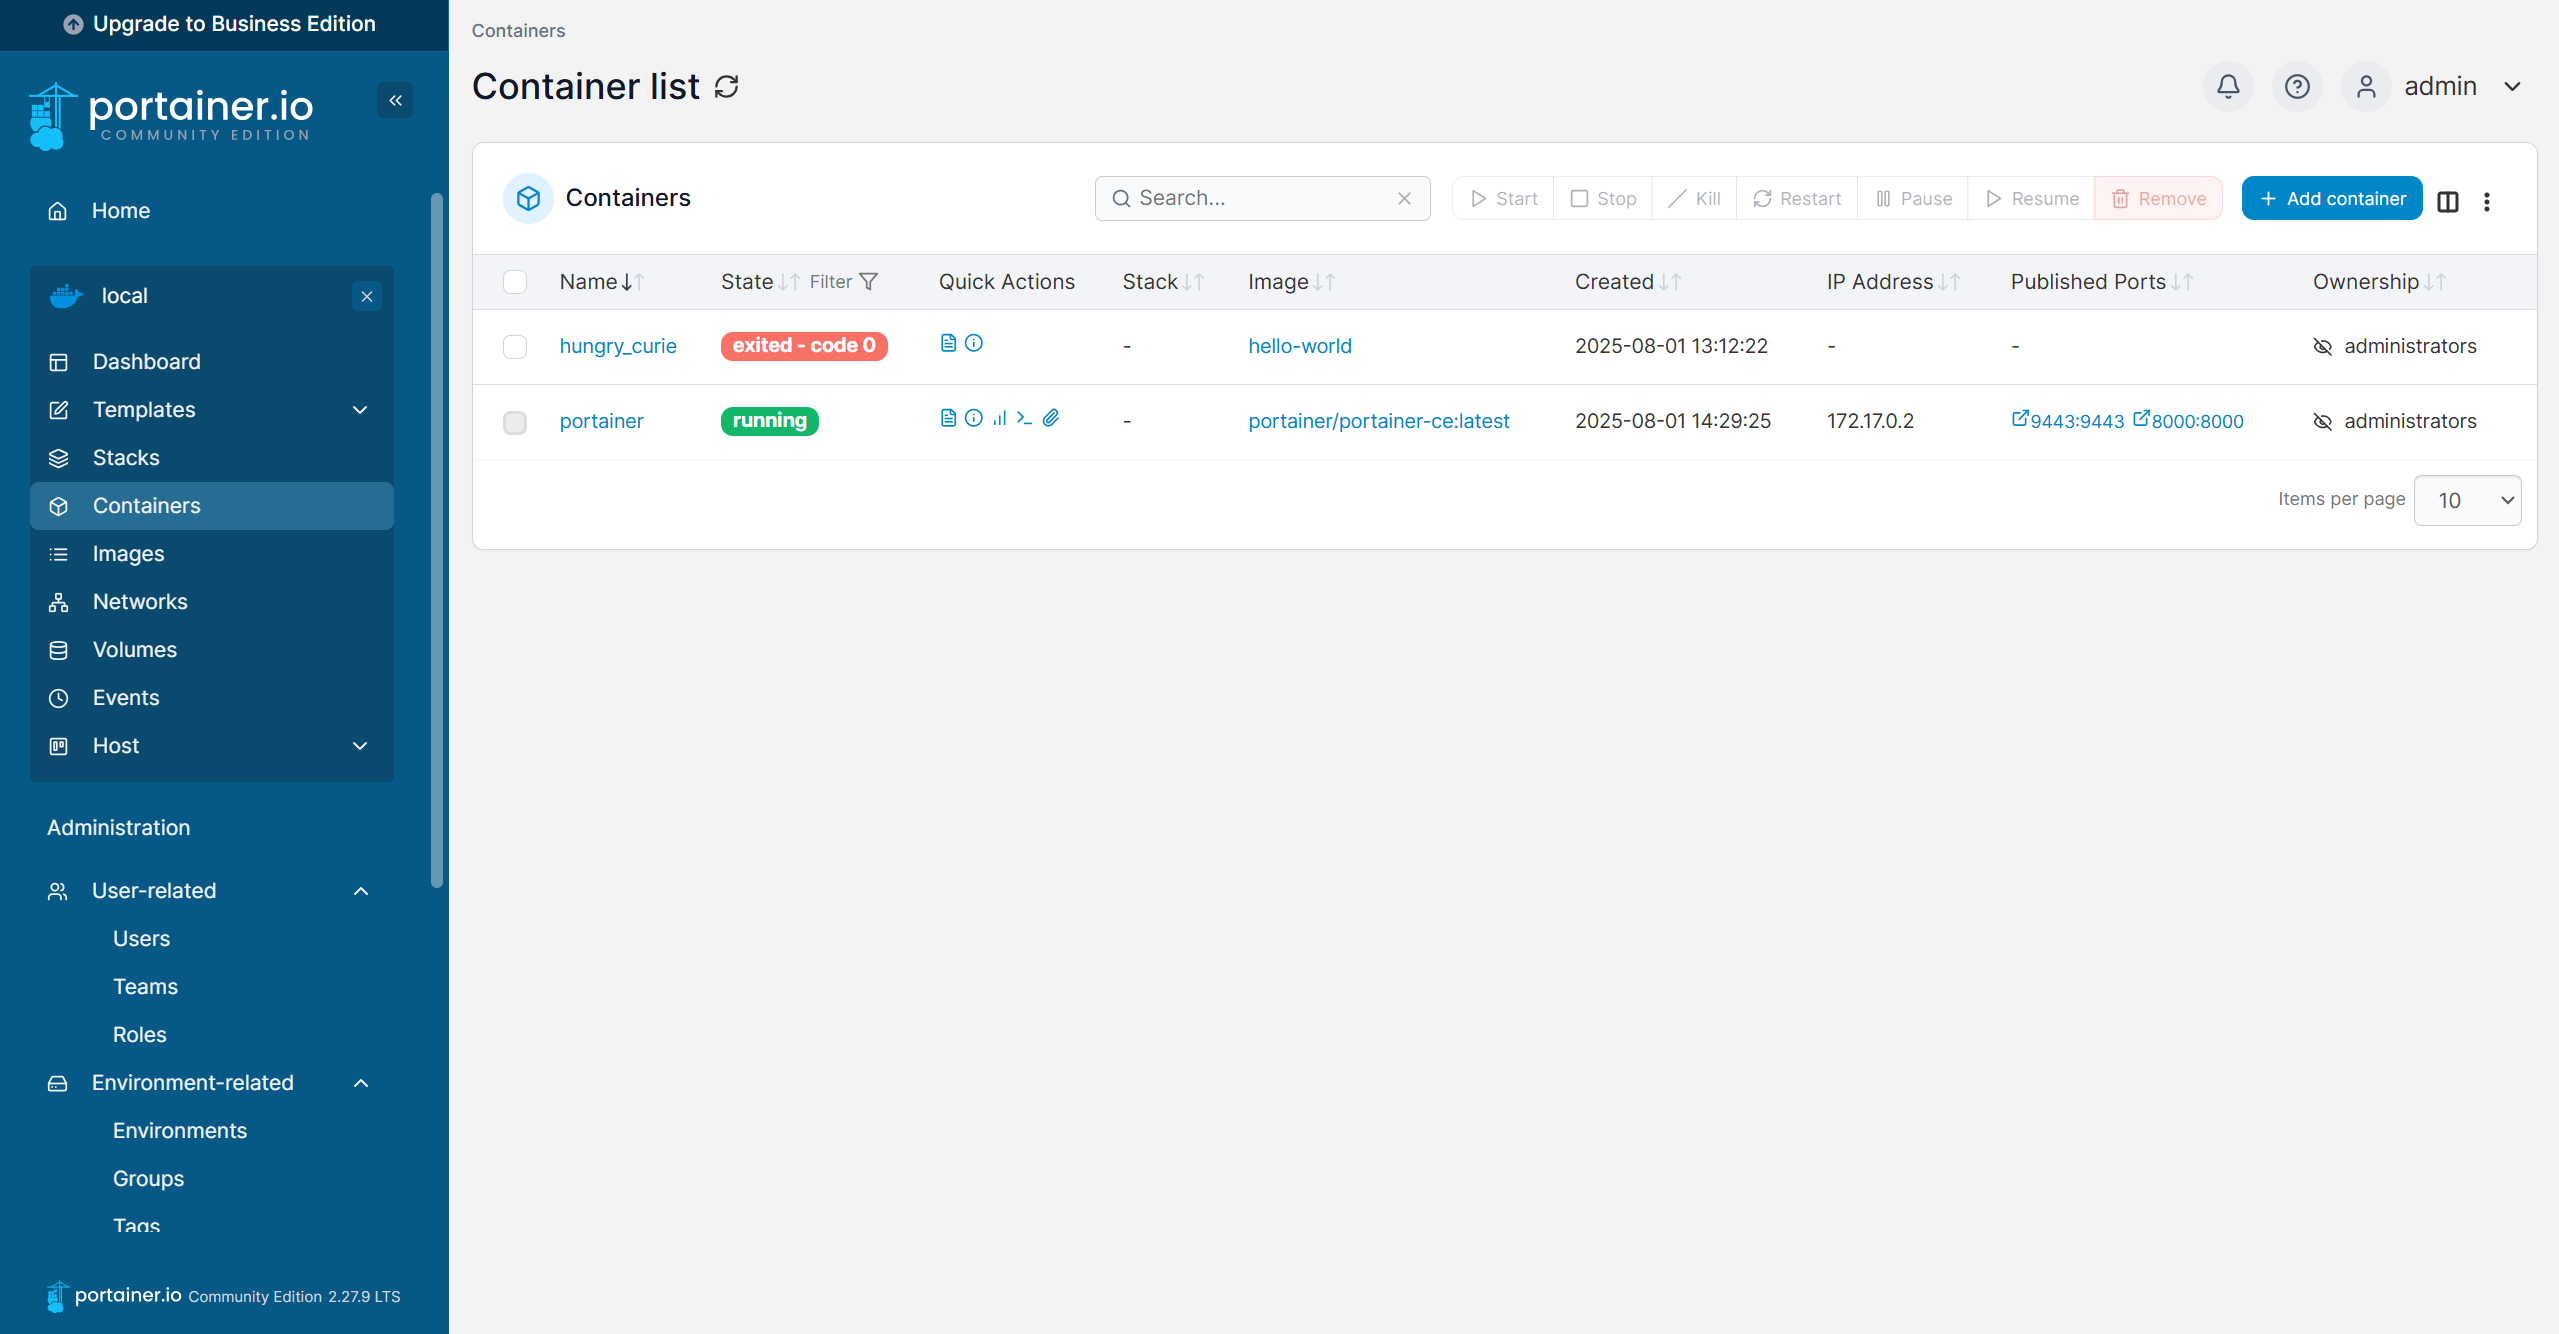Viewport: 2559px width, 1334px height.
Task: Open Items per page dropdown
Action: (2467, 500)
